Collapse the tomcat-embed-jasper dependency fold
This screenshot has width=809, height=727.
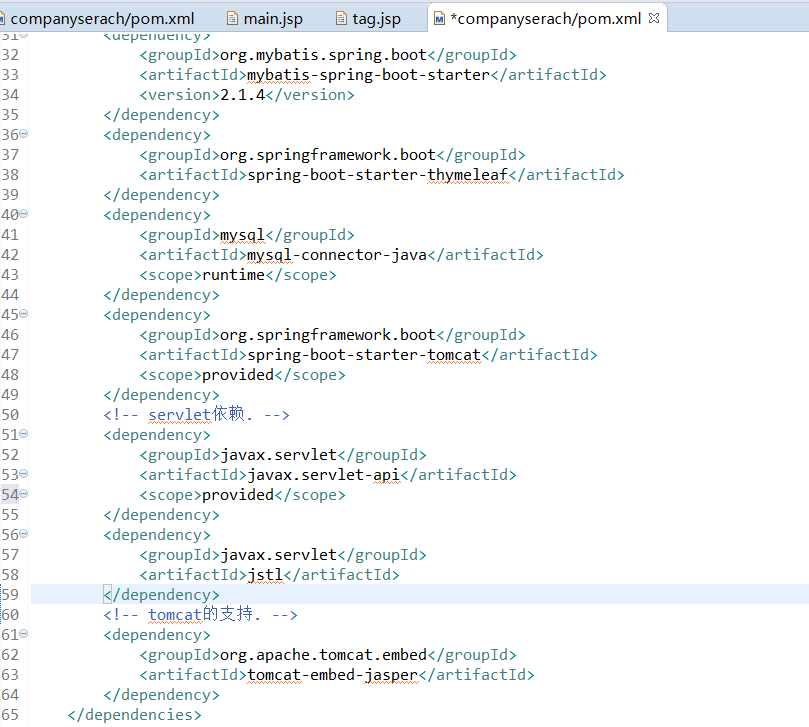[x=22, y=634]
